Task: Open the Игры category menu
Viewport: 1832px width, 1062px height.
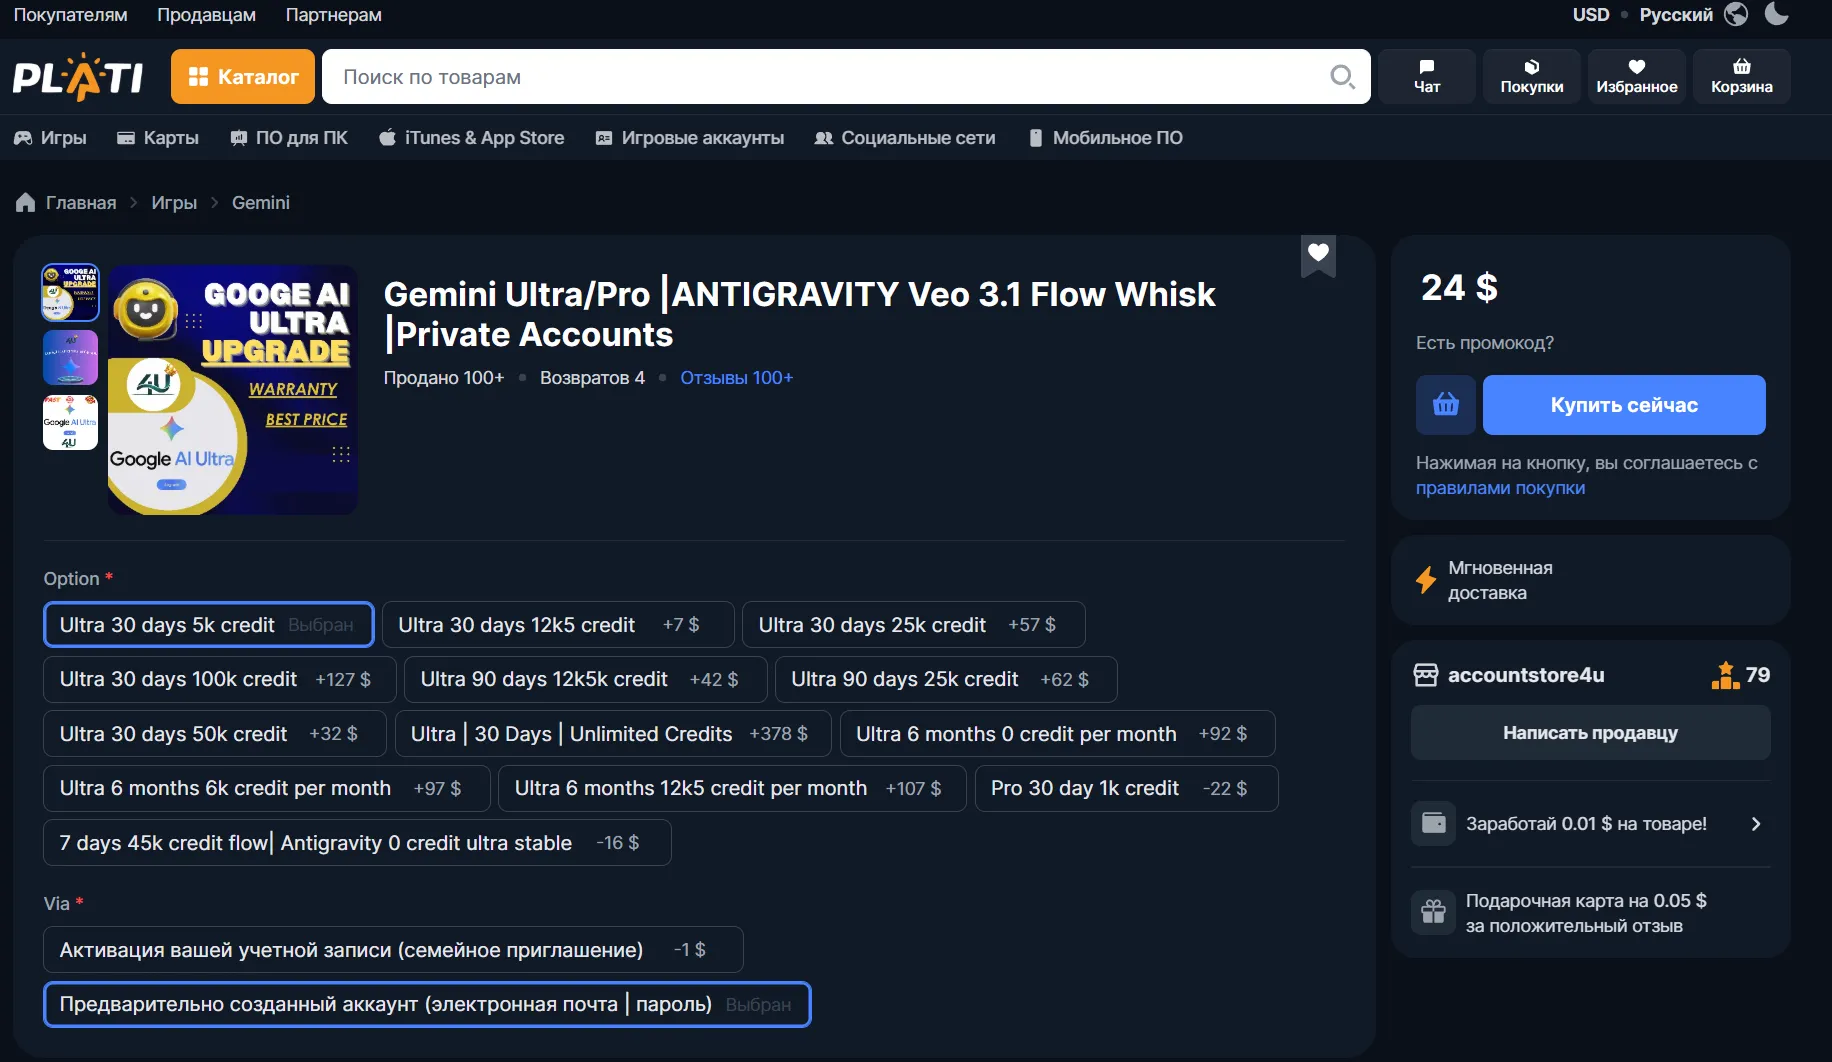Action: tap(50, 138)
